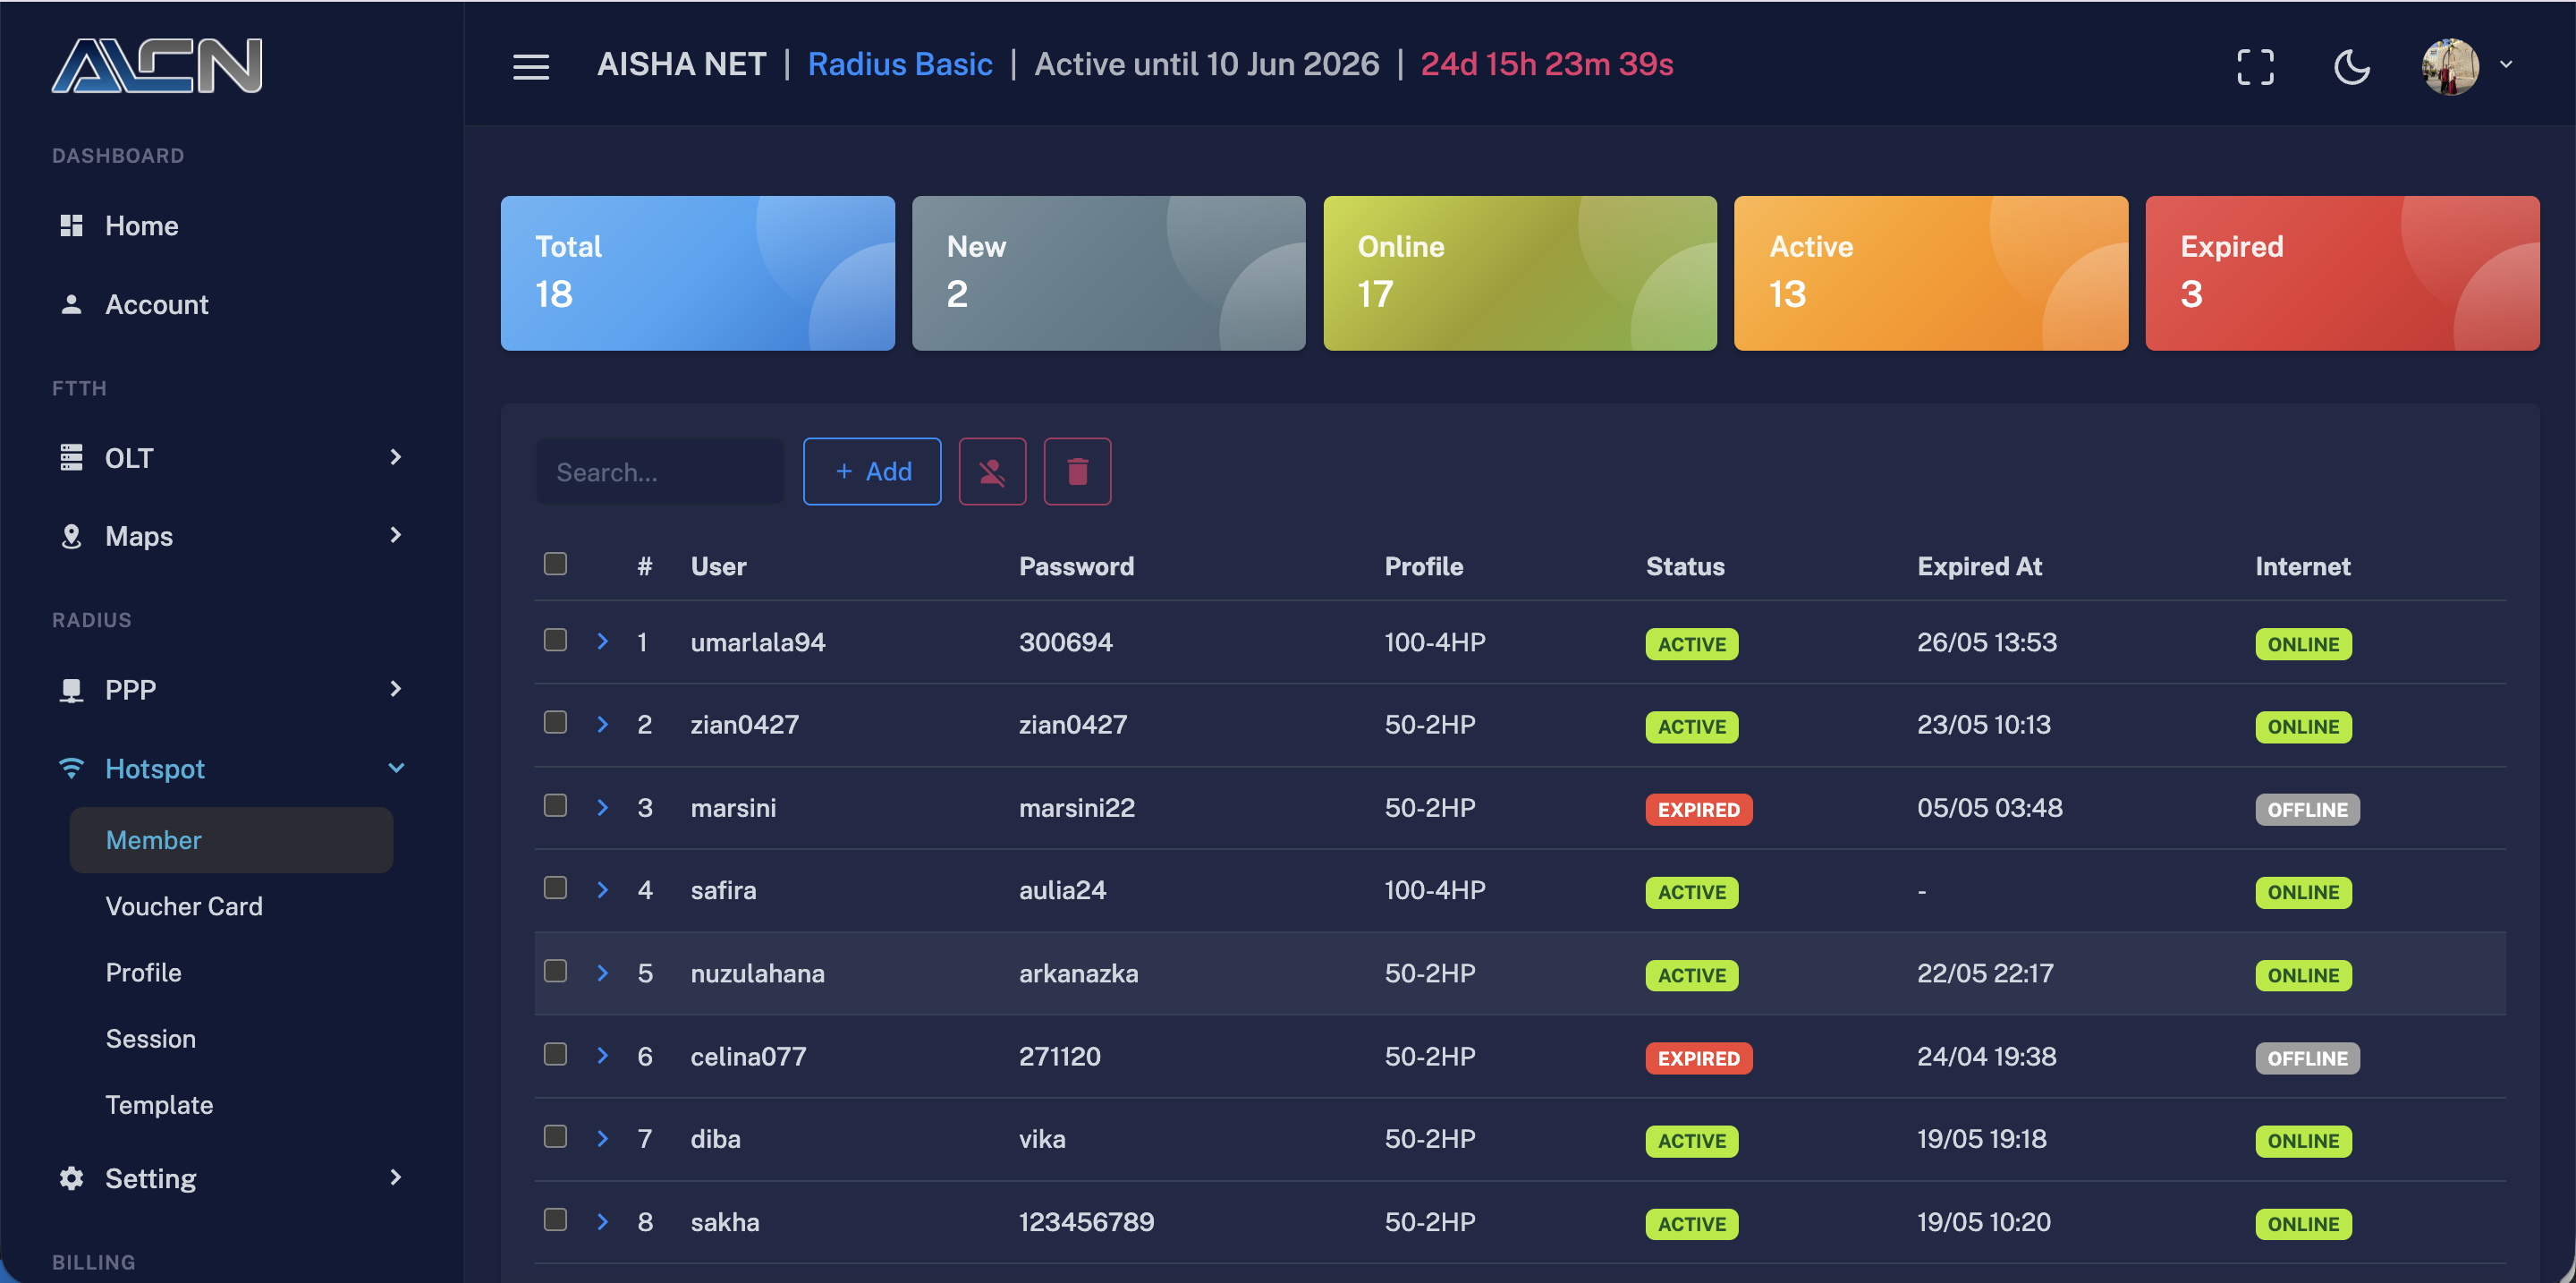Click the Search input field

660,471
